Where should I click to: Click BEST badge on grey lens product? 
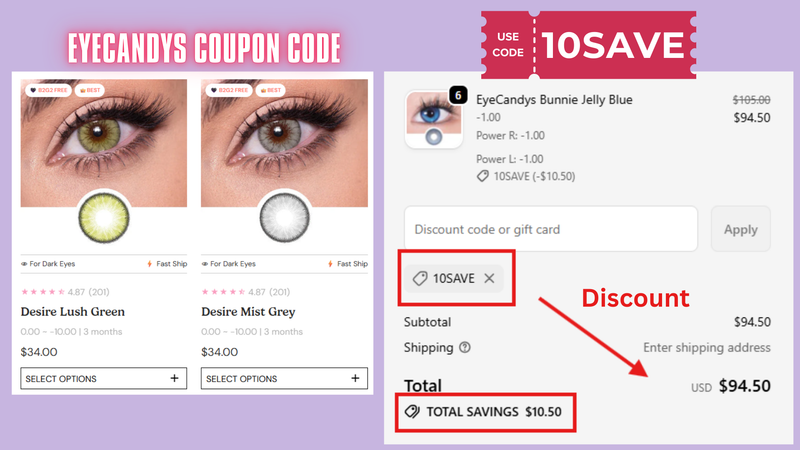point(270,90)
